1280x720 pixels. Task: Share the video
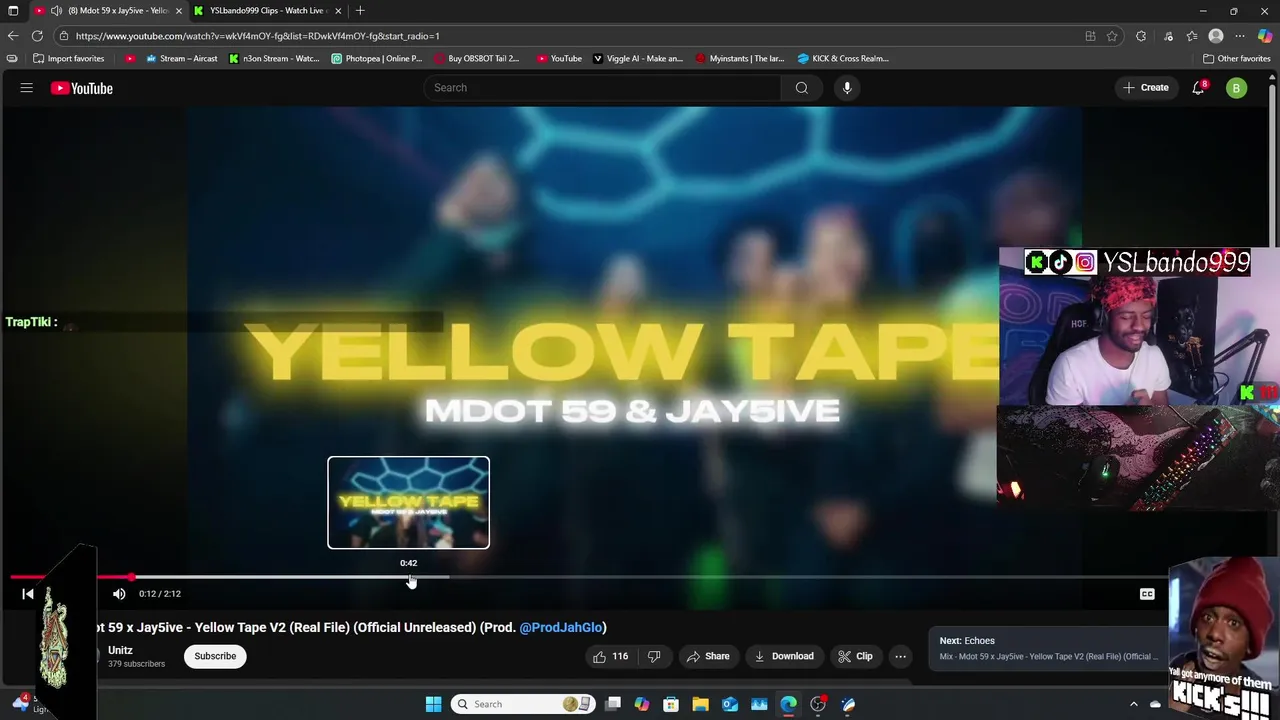708,656
